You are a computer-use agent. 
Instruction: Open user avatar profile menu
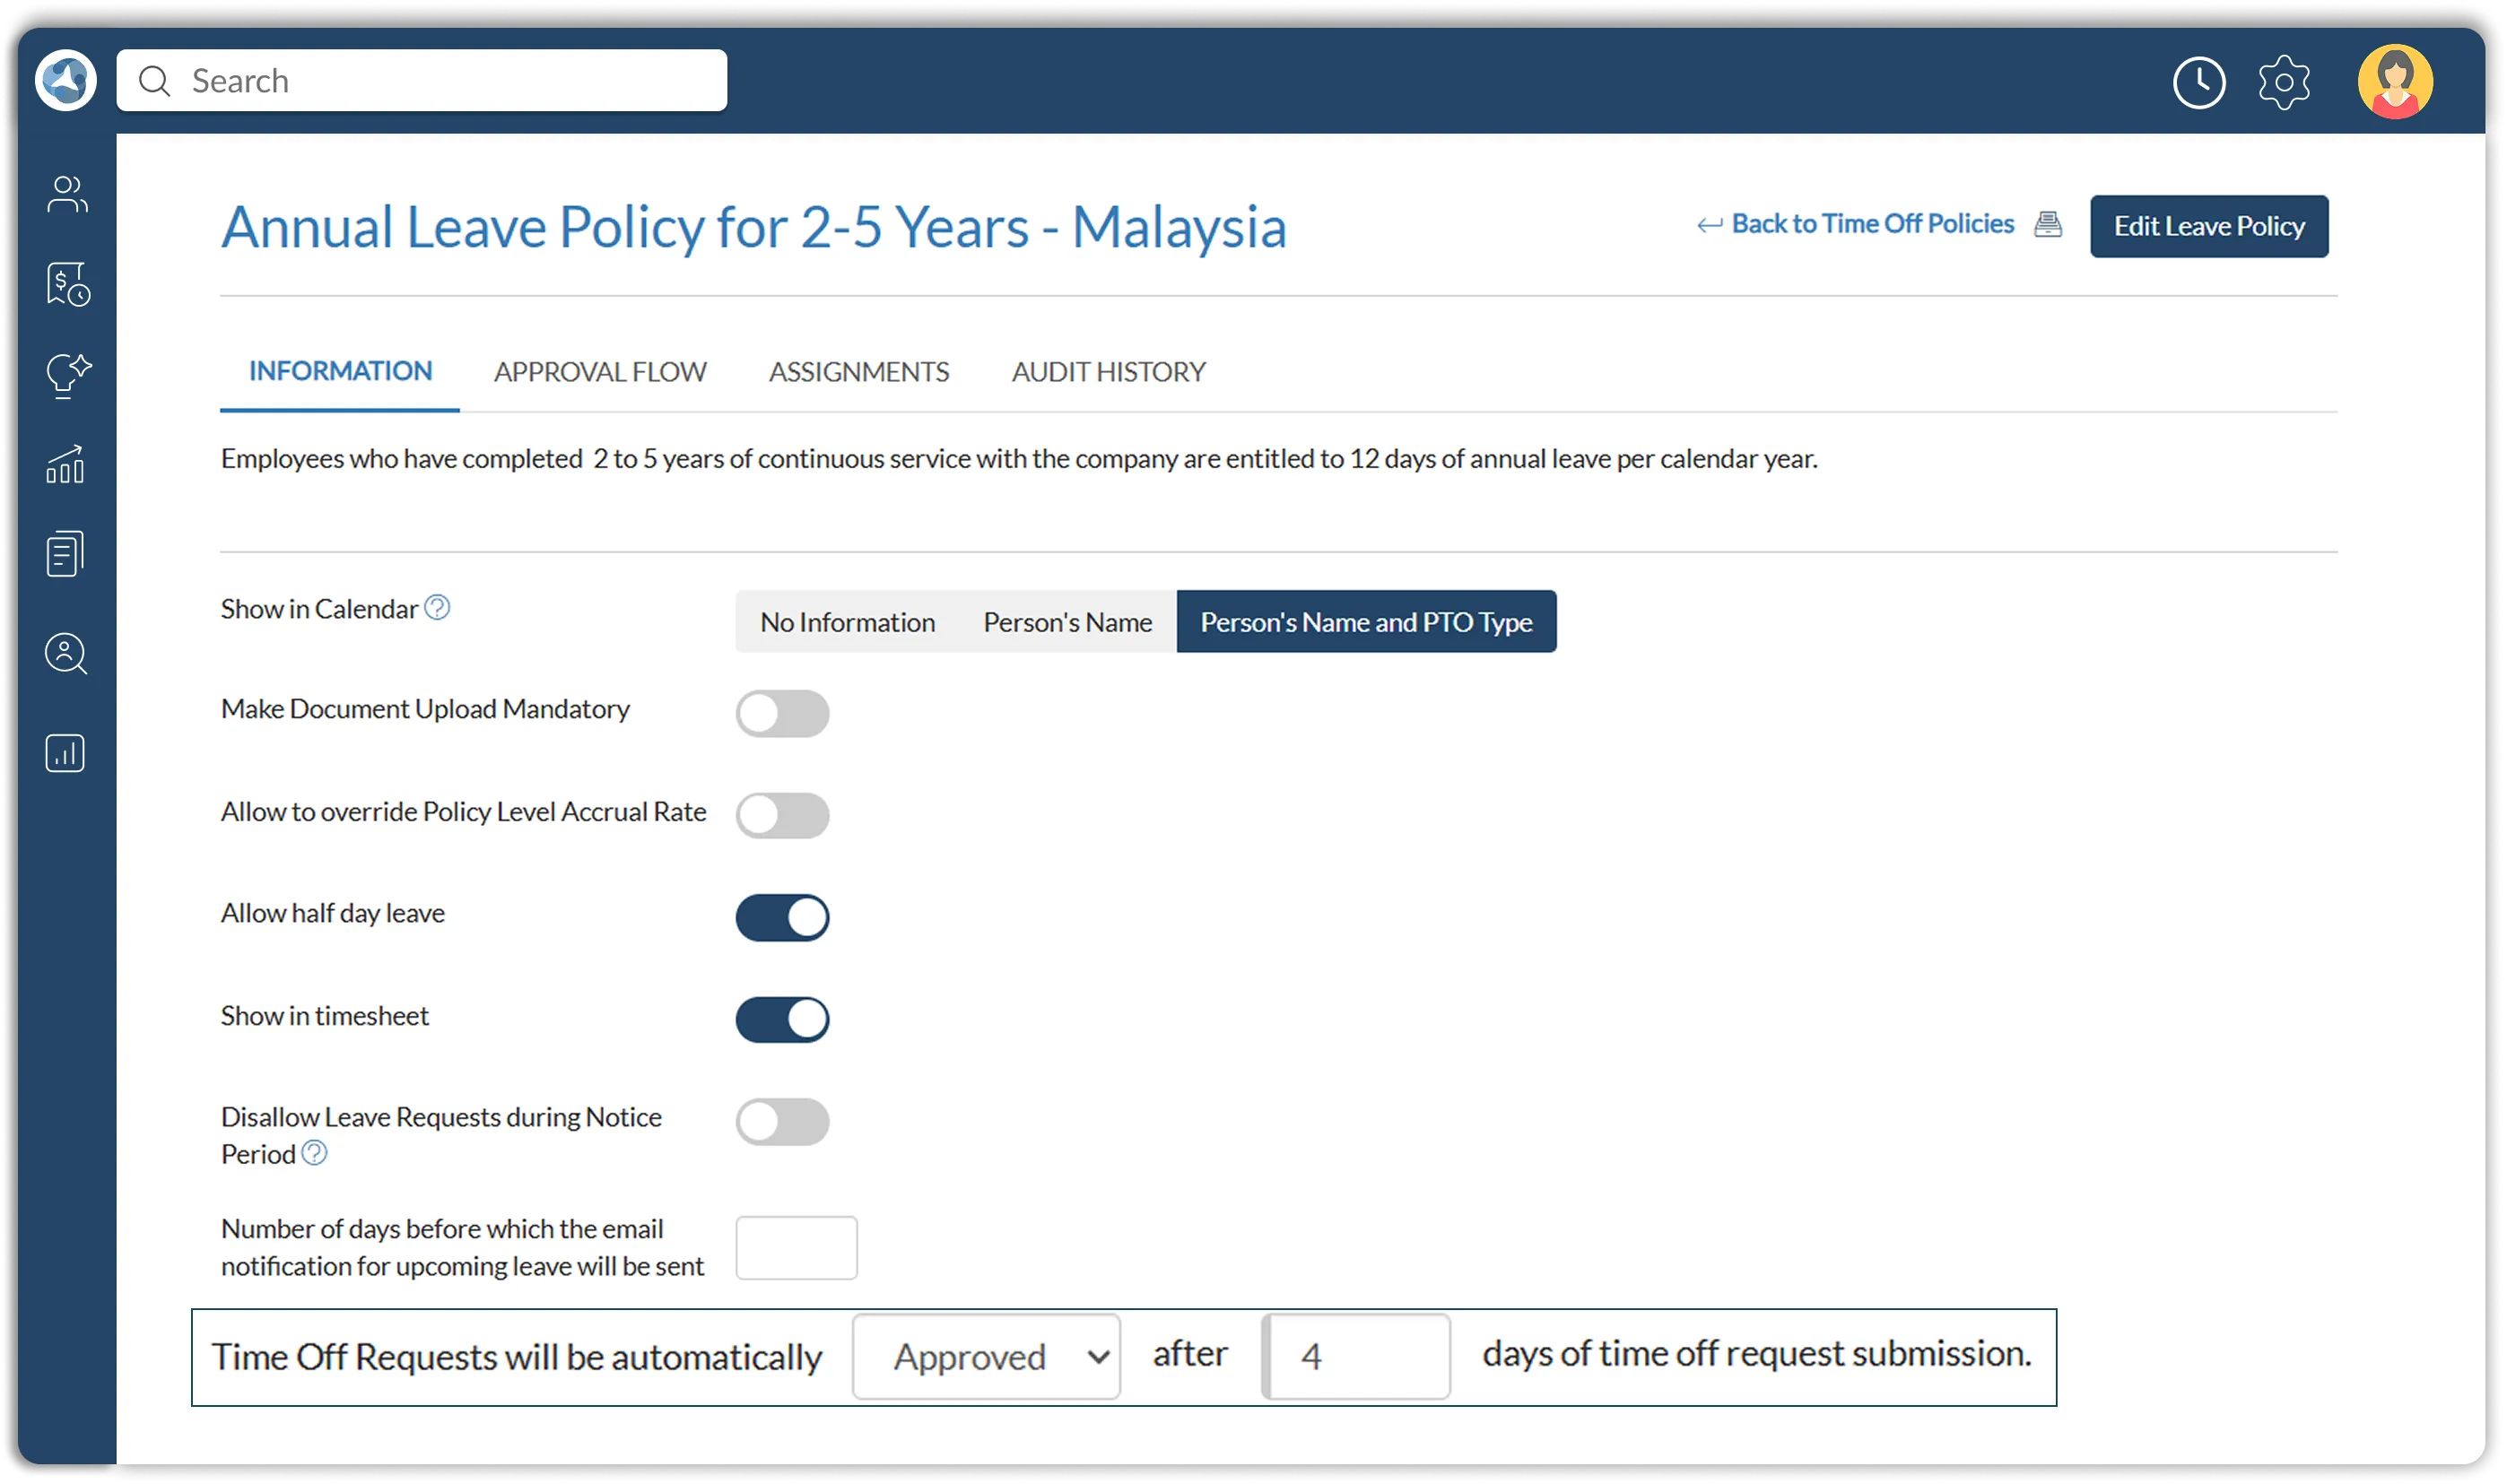pyautogui.click(x=2394, y=82)
